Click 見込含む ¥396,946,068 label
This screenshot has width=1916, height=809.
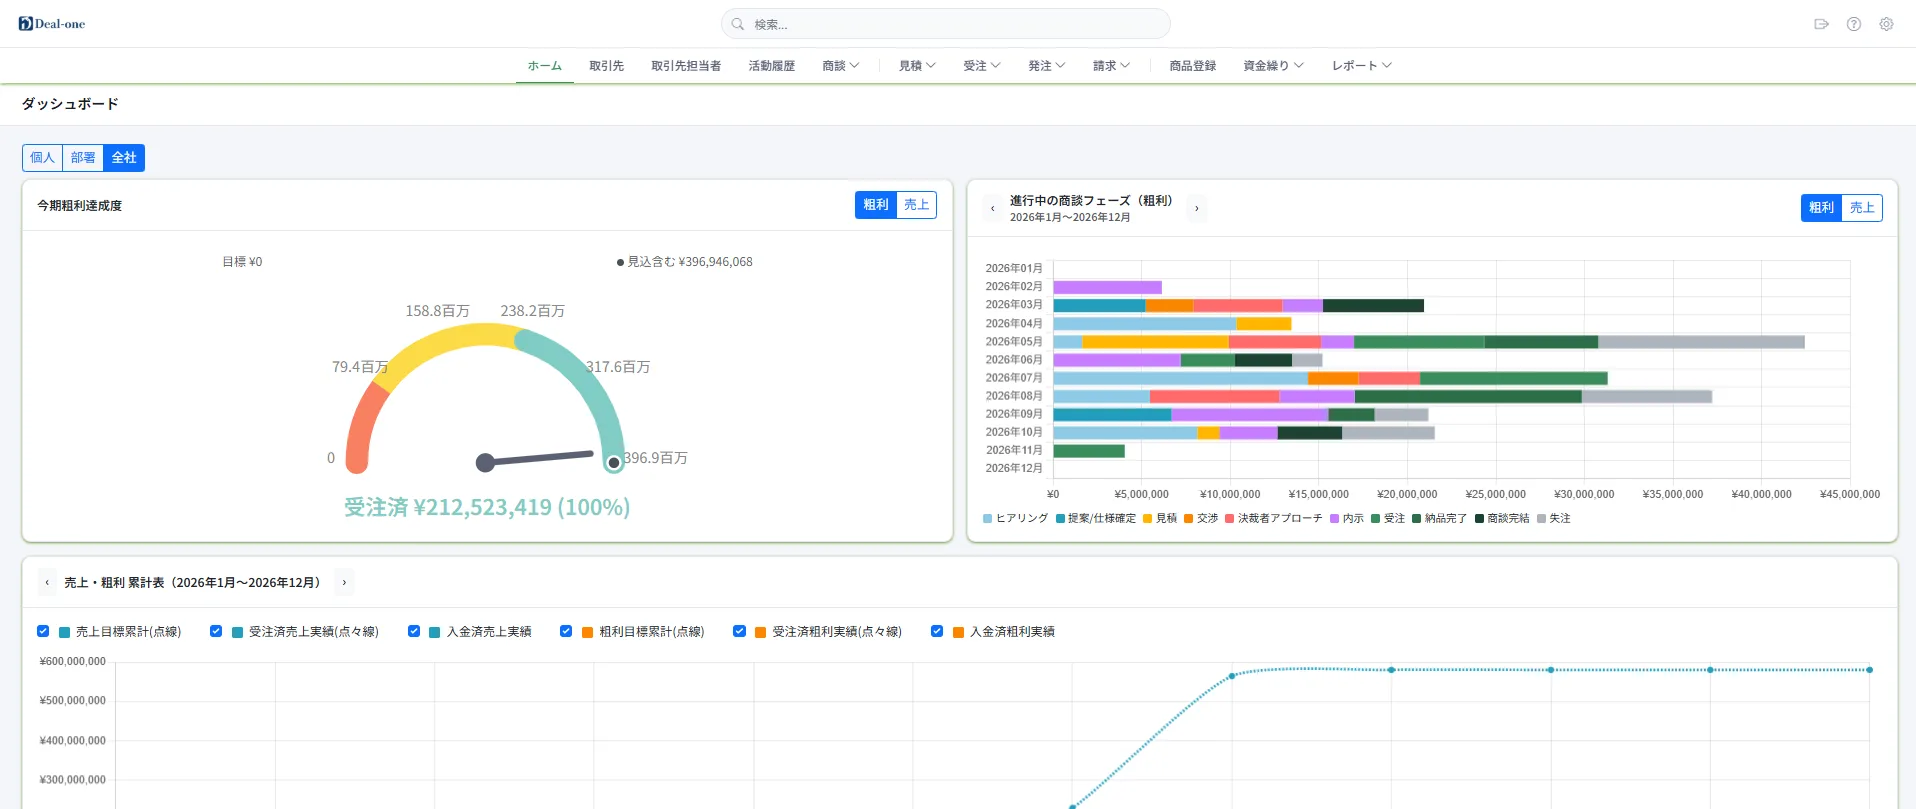point(685,262)
